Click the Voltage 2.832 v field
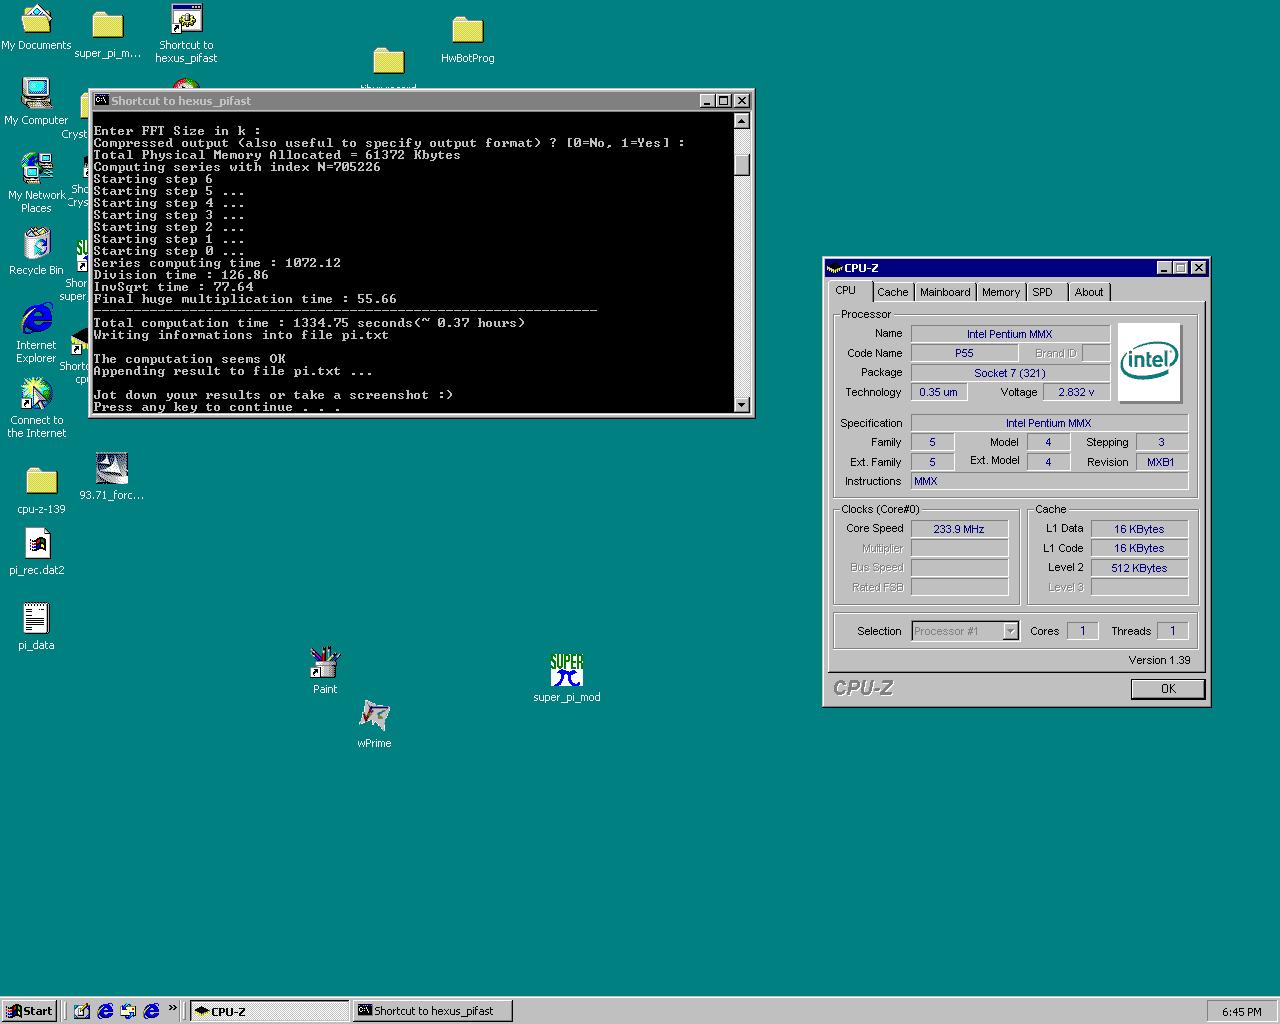The height and width of the screenshot is (1024, 1280). 1076,392
